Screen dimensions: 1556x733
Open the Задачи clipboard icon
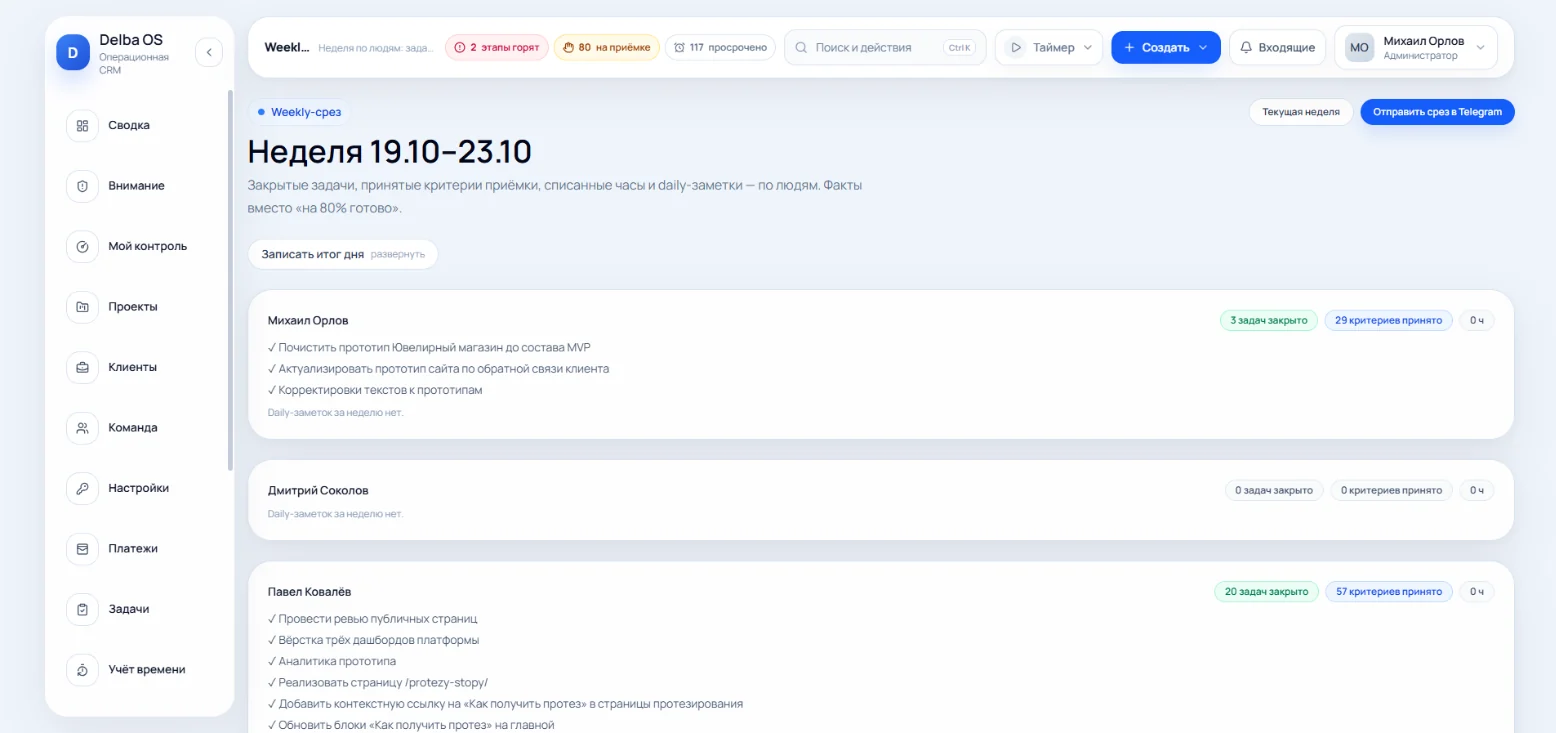coord(82,609)
